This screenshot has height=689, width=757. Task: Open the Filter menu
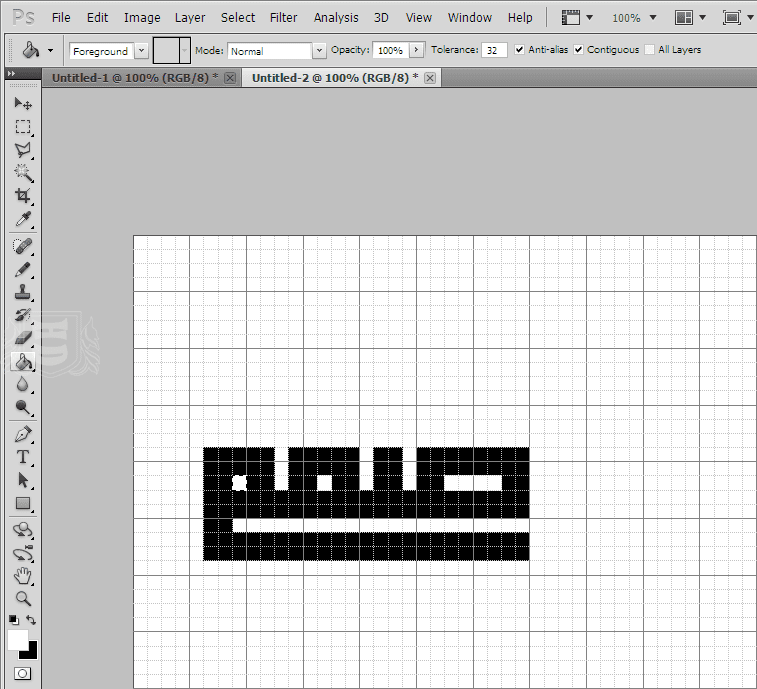coord(283,17)
